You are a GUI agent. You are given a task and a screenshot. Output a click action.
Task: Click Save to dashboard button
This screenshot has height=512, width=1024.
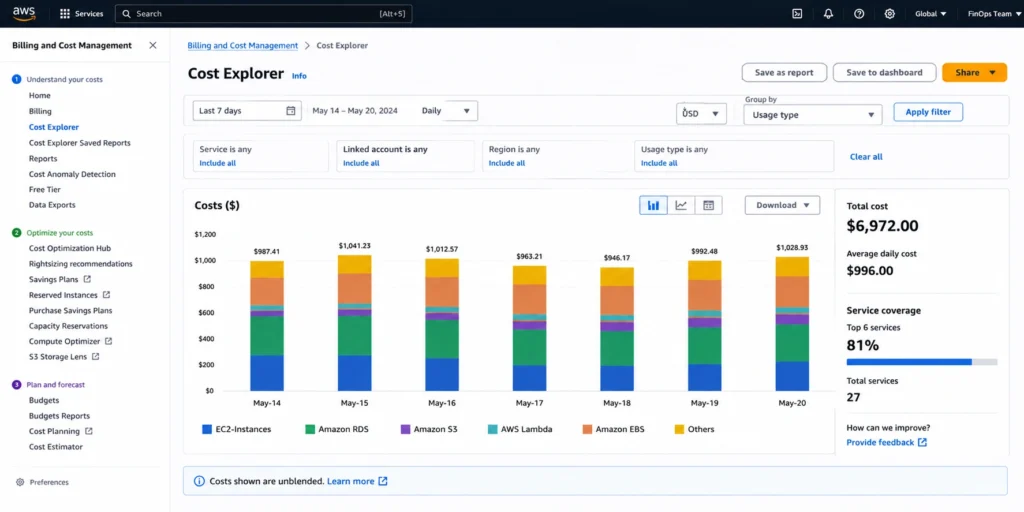884,72
